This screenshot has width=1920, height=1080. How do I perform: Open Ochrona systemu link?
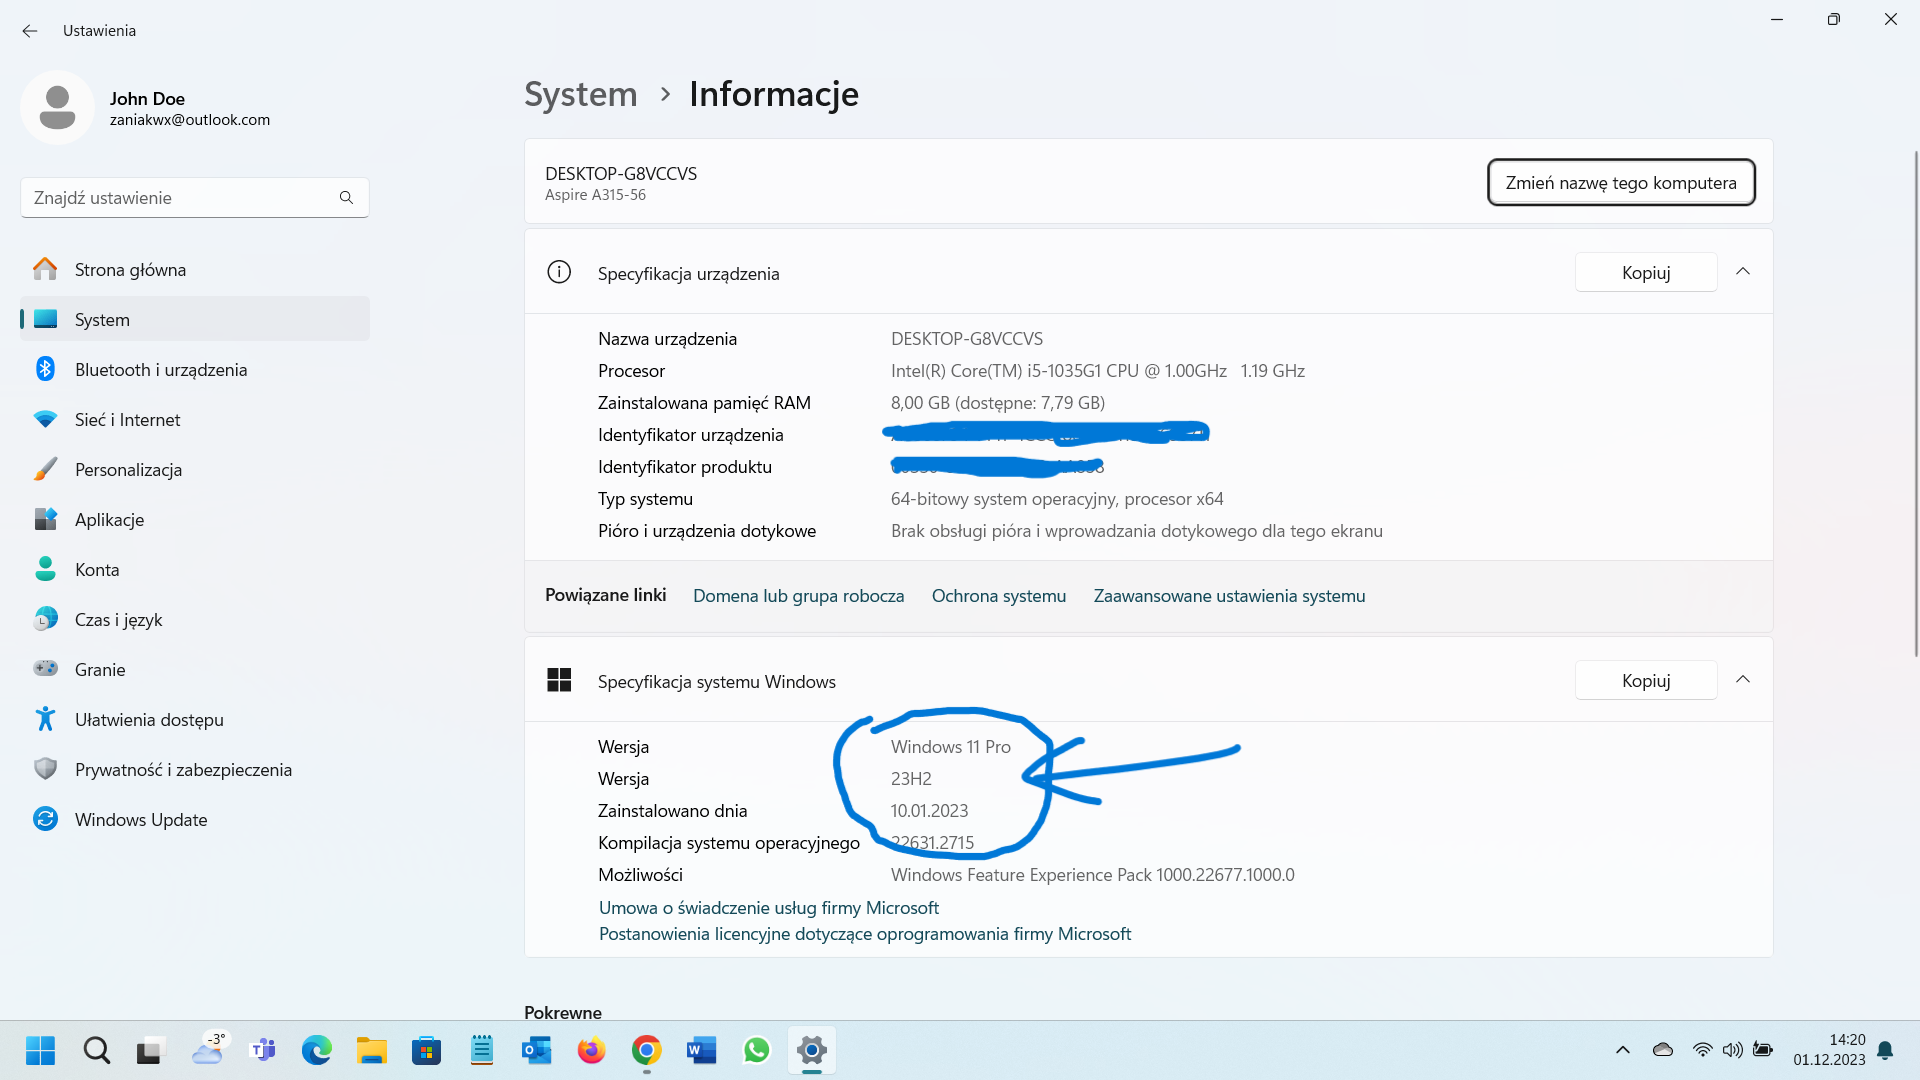click(999, 596)
